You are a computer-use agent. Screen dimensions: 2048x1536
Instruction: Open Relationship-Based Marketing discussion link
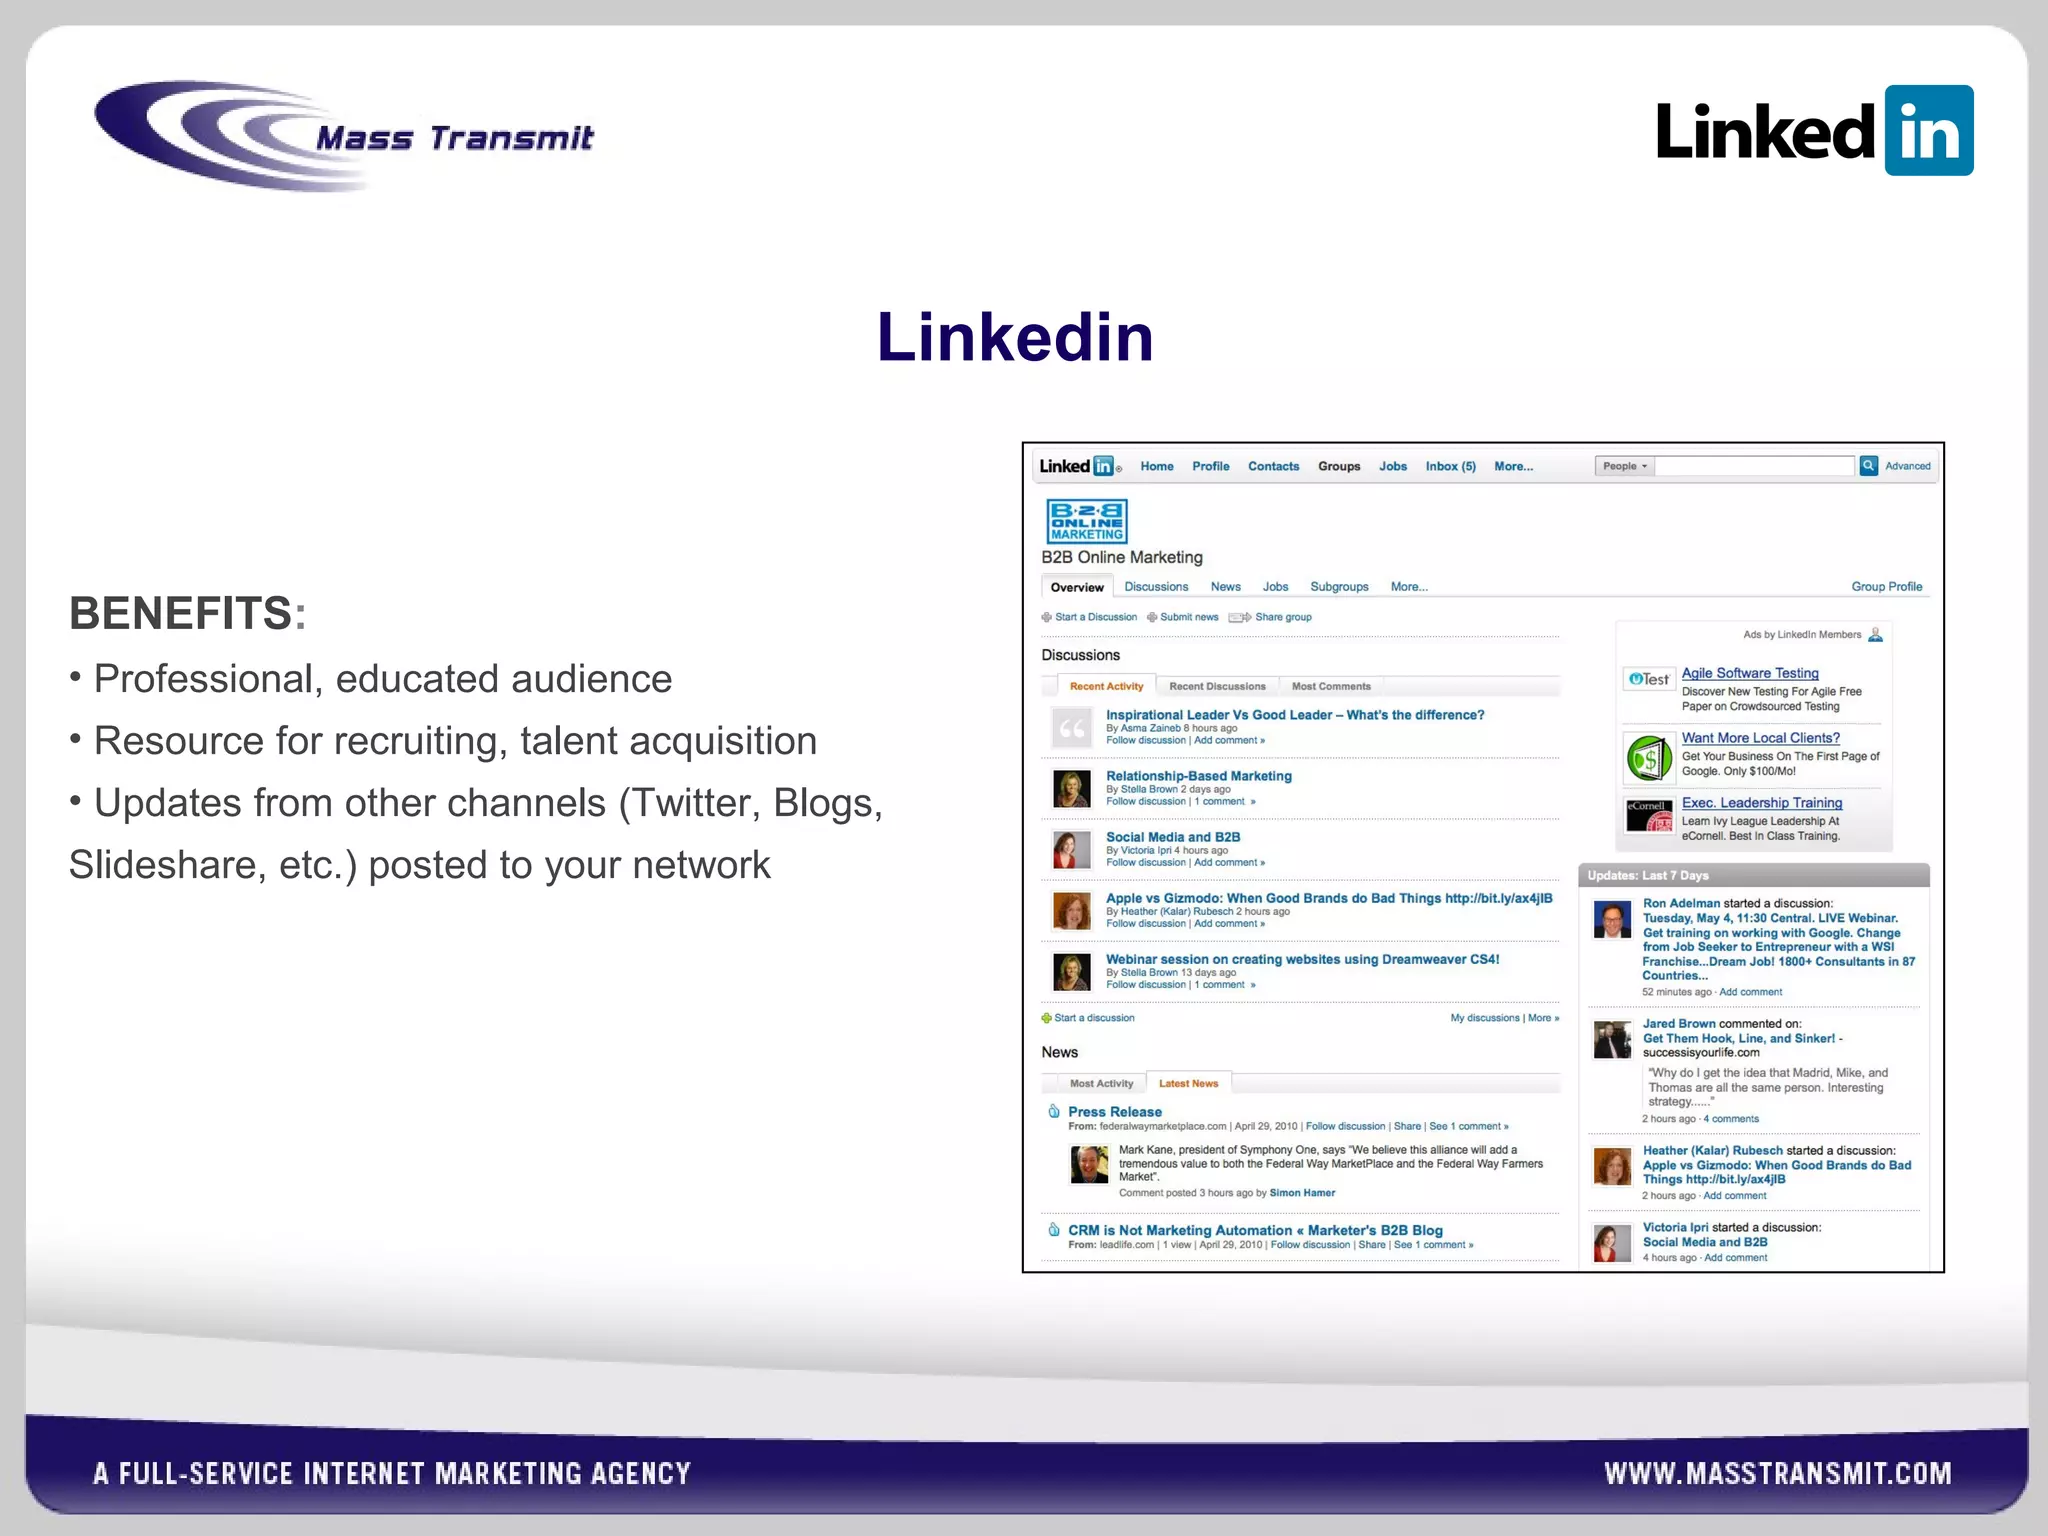(1199, 776)
